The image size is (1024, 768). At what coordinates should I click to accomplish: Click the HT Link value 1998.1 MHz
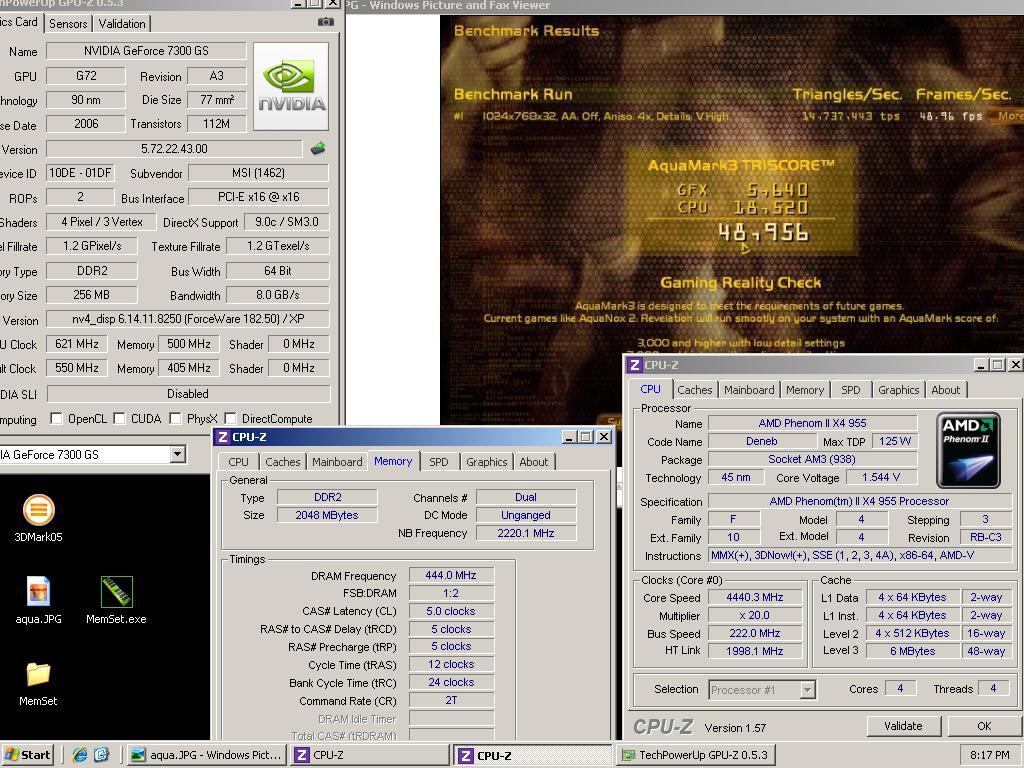pyautogui.click(x=755, y=651)
